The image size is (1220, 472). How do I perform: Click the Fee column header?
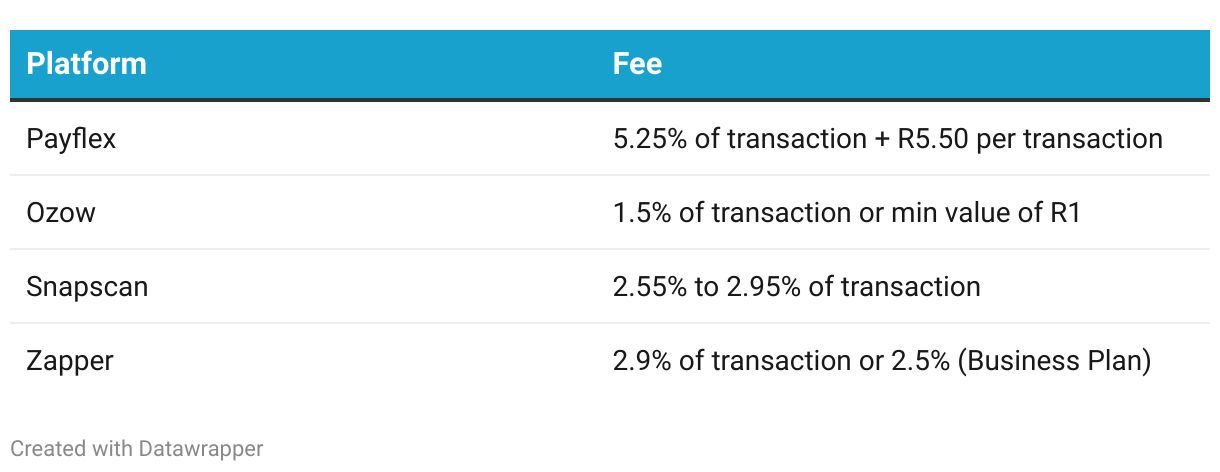pos(637,64)
